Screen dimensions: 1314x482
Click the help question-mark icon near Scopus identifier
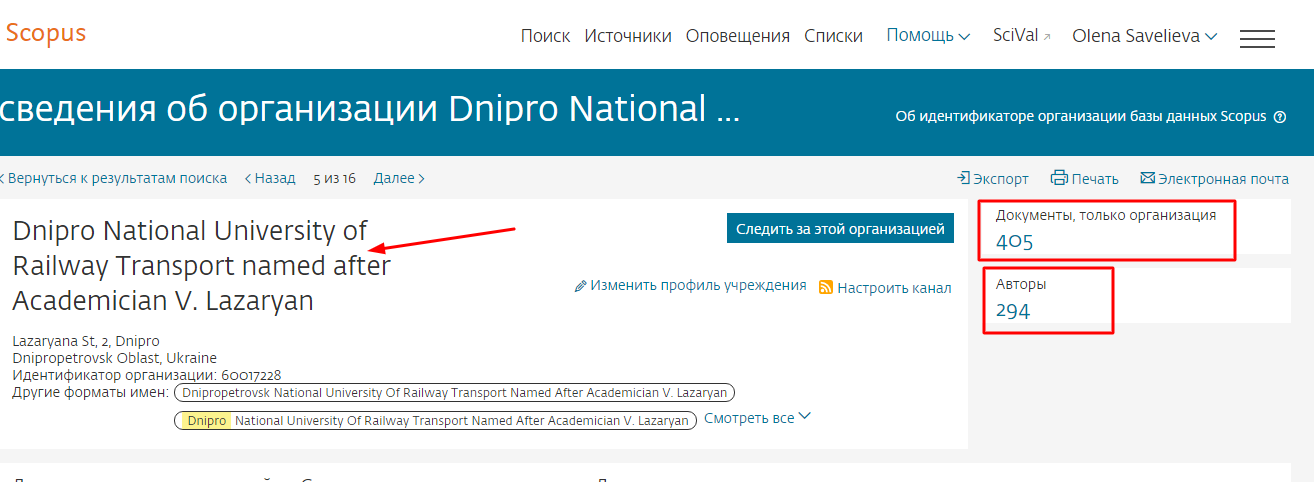(1279, 117)
